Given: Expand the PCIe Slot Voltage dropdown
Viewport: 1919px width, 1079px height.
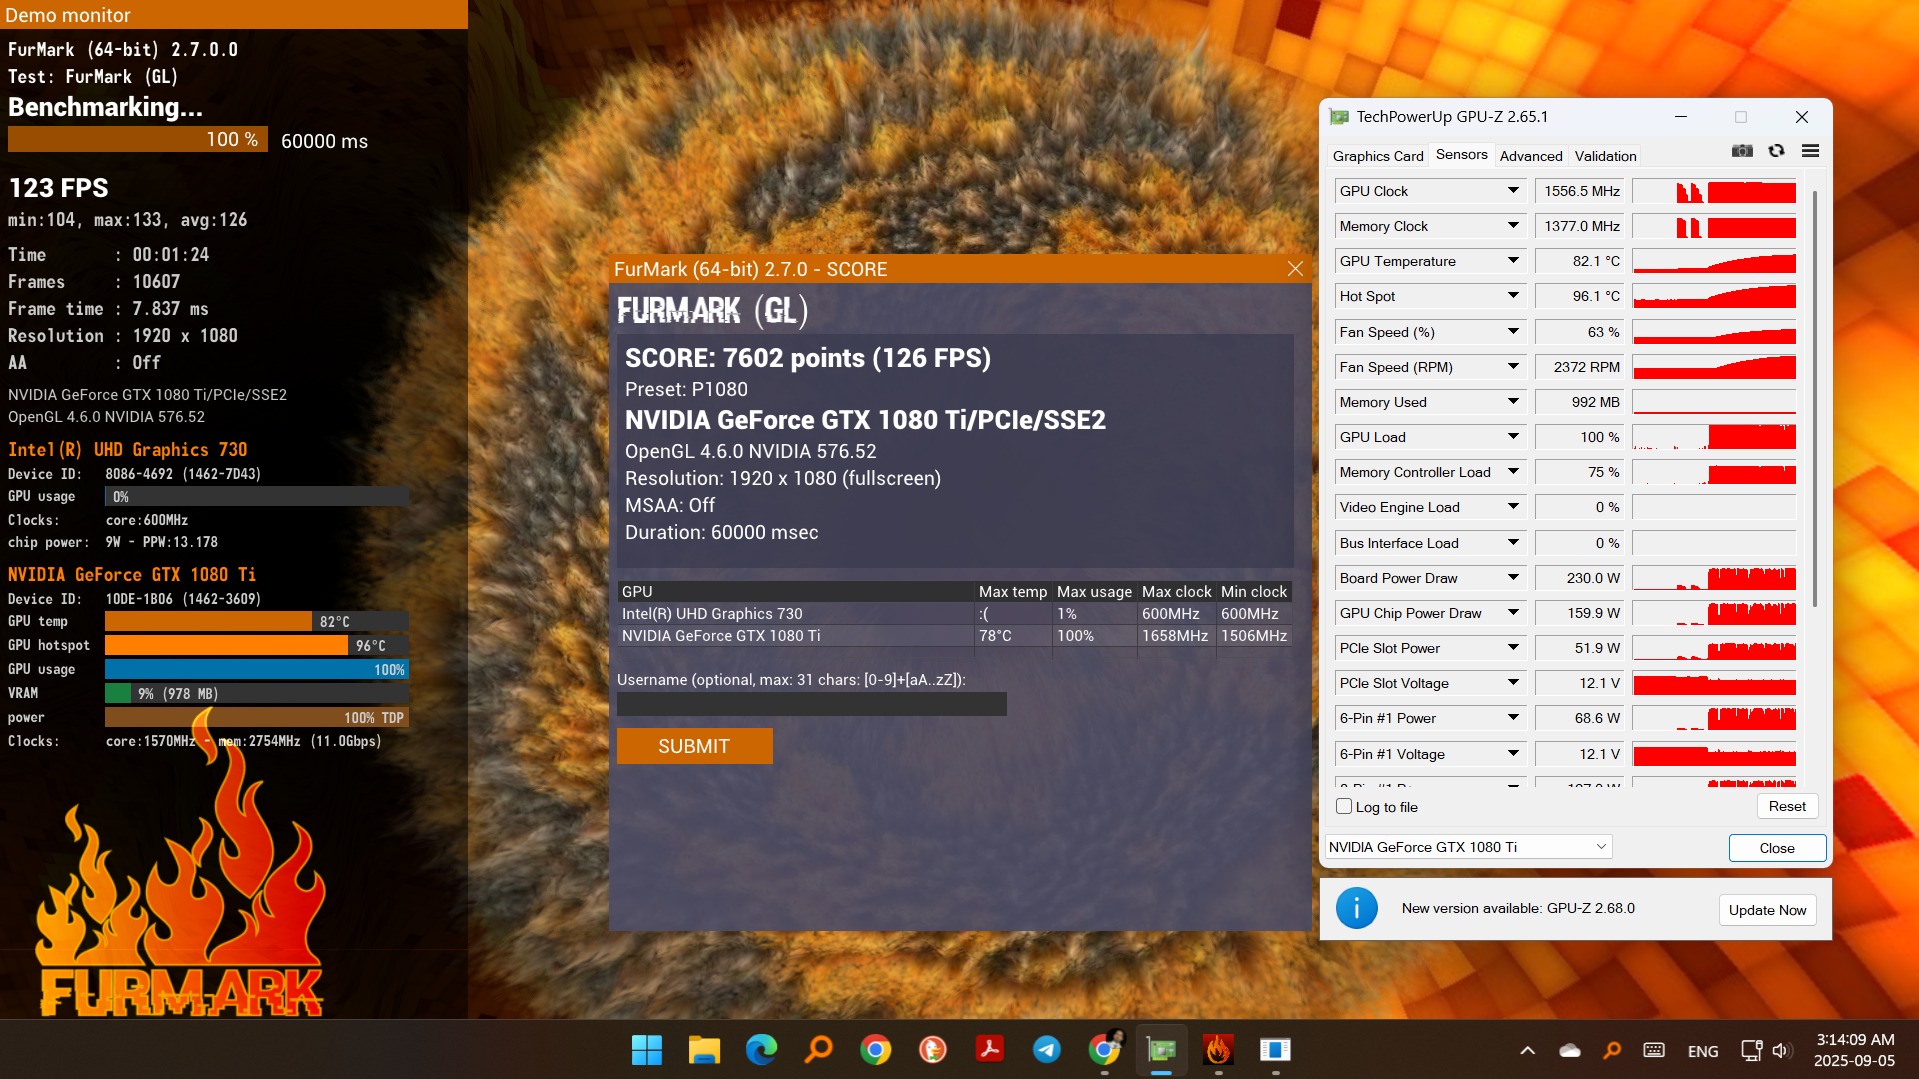Looking at the screenshot, I should click(1513, 683).
